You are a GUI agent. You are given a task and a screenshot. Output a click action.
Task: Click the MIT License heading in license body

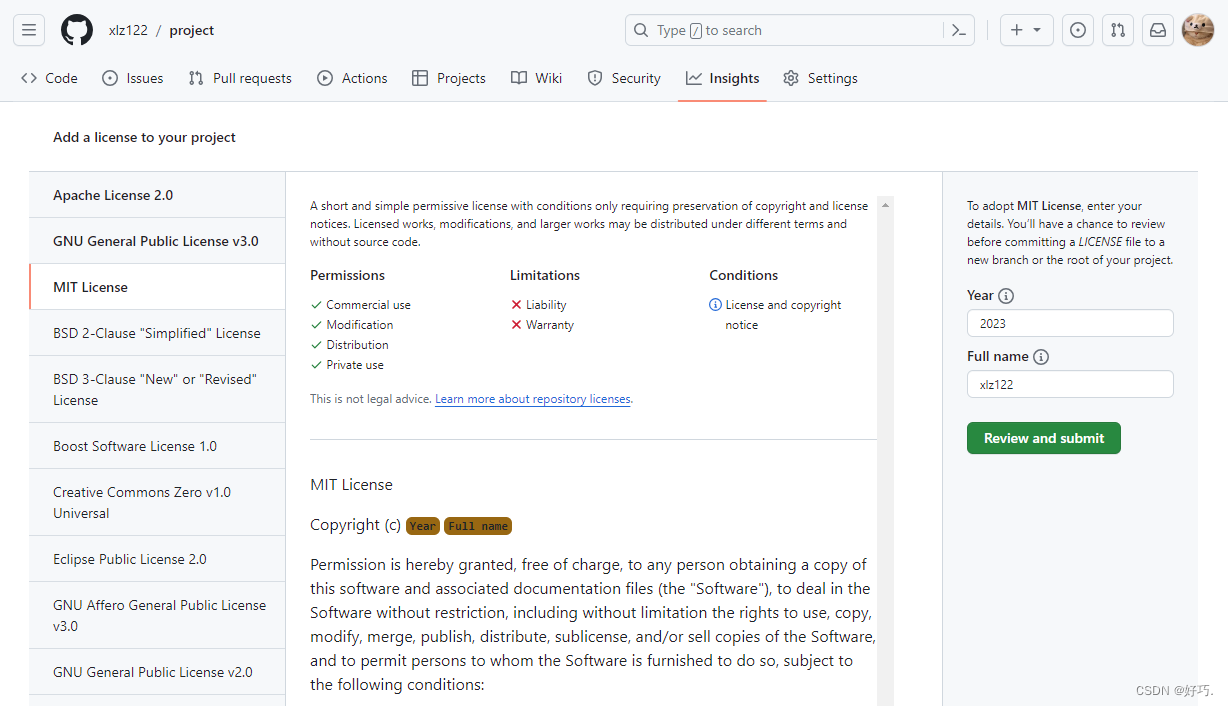(351, 484)
